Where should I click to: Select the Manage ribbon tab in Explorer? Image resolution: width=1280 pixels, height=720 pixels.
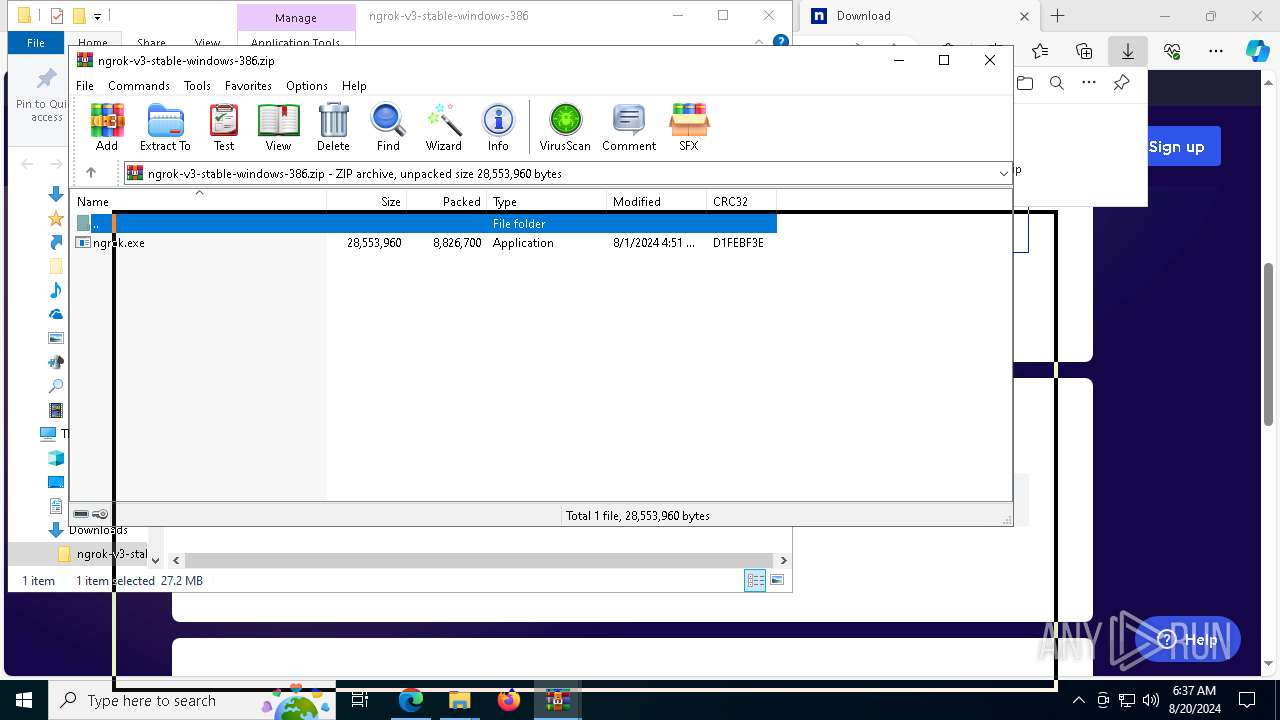coord(296,18)
